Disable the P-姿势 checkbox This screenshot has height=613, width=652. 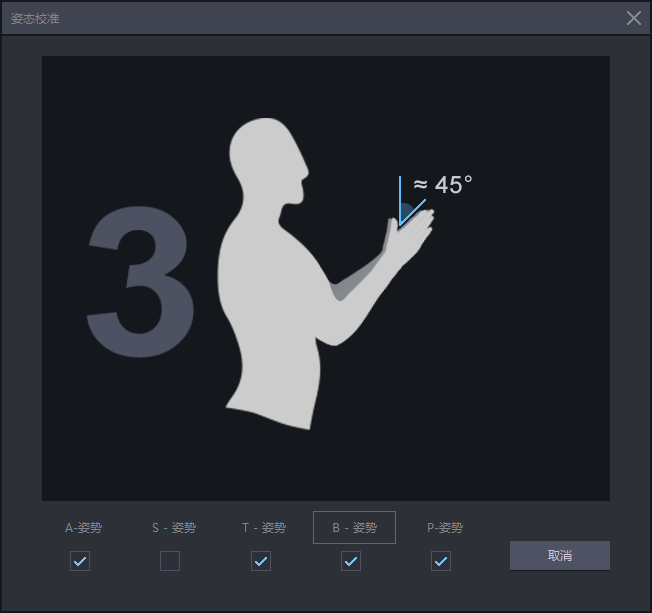pyautogui.click(x=440, y=561)
